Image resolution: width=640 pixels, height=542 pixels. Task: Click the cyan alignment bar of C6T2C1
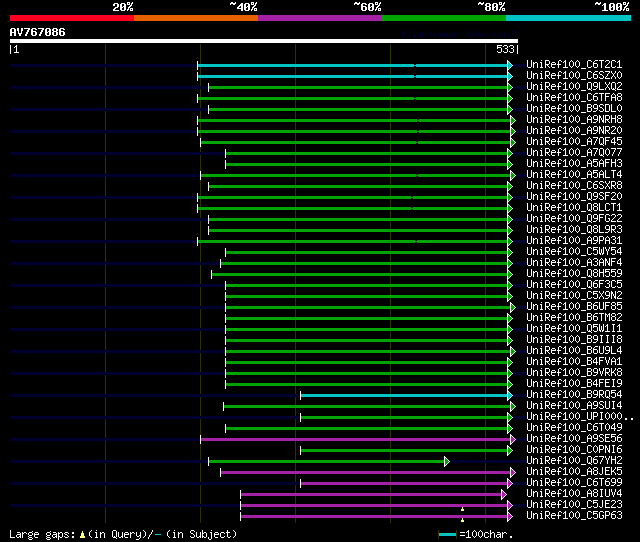[x=353, y=65]
